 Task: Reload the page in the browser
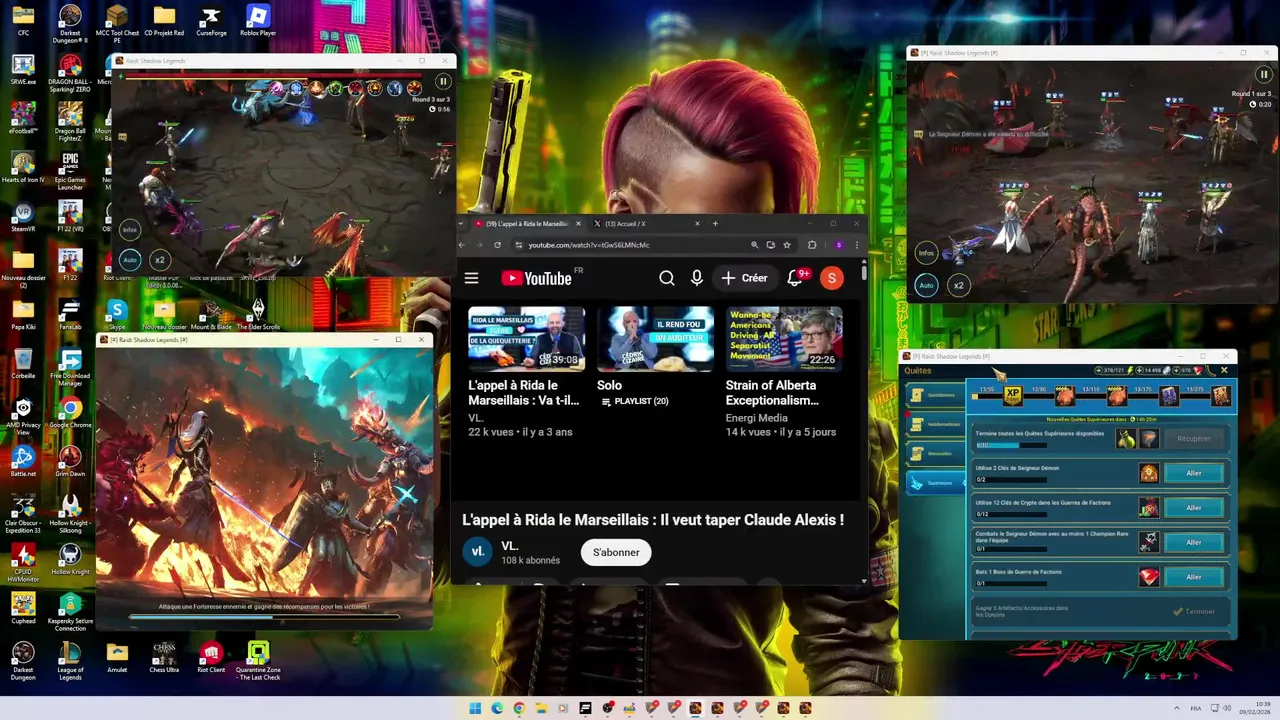coord(497,245)
